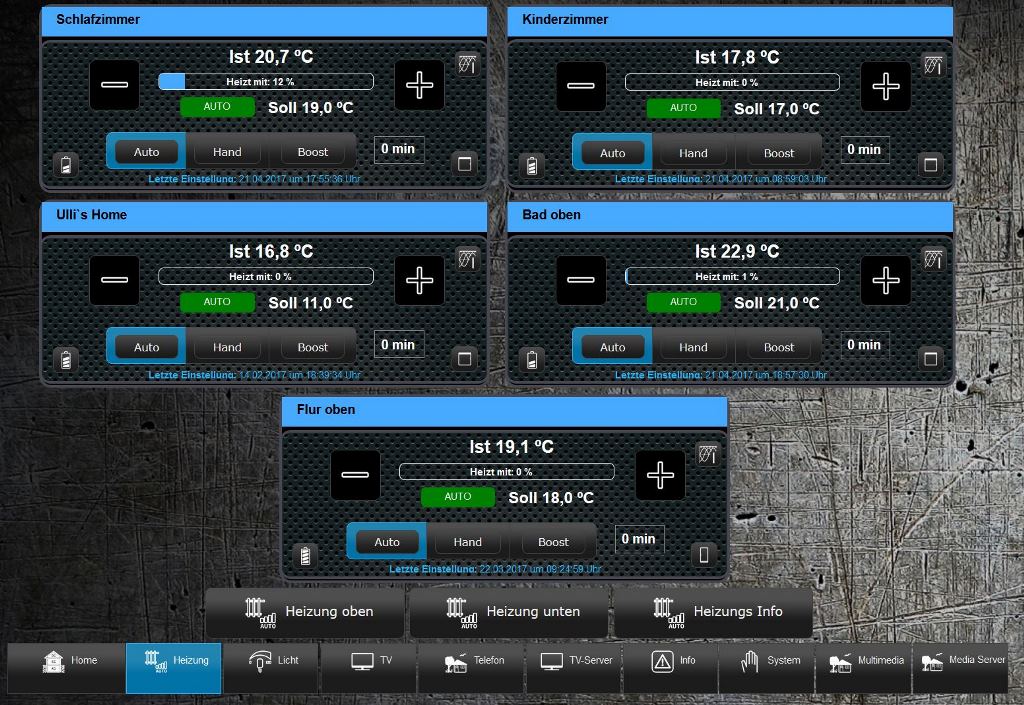Click Flur oben '0 min' boost timer field

pos(639,539)
